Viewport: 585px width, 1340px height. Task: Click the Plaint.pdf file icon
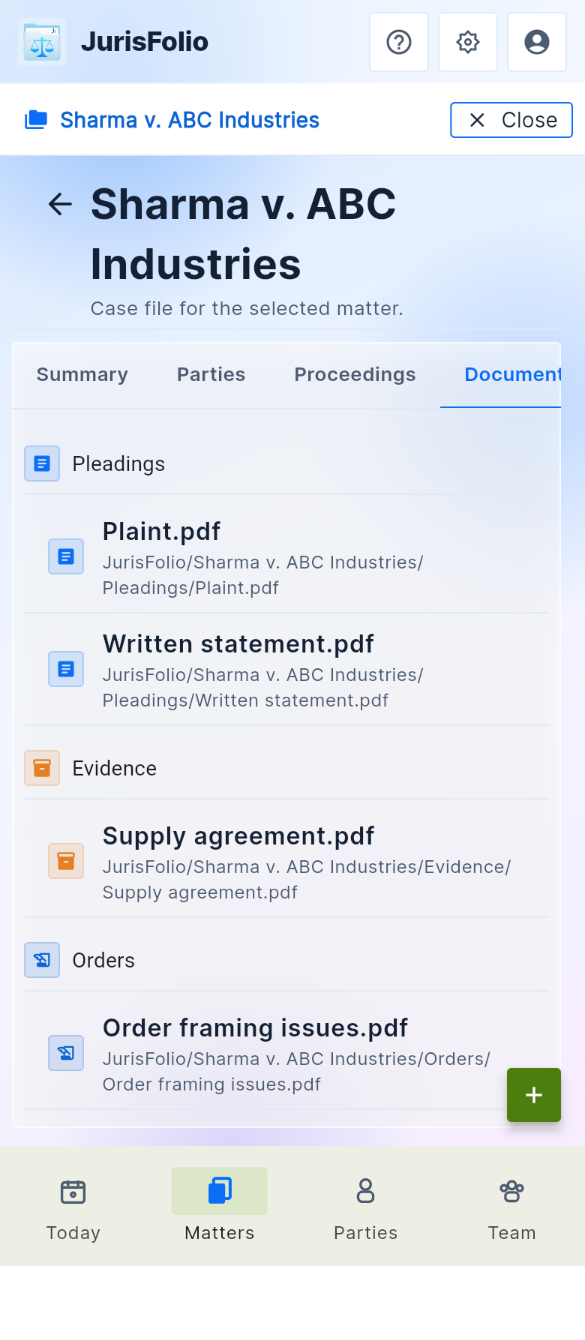(x=66, y=556)
